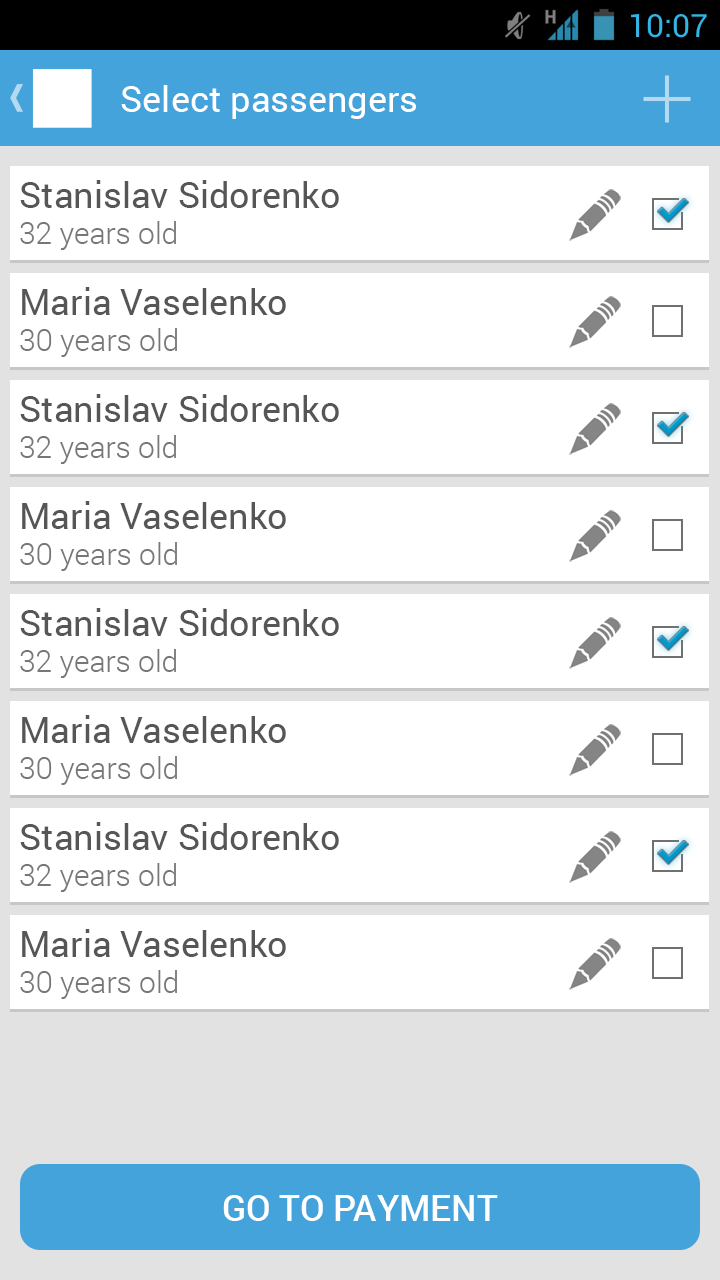
Task: Uncheck the first Stanislav Sidorenko checkbox
Action: click(x=667, y=214)
